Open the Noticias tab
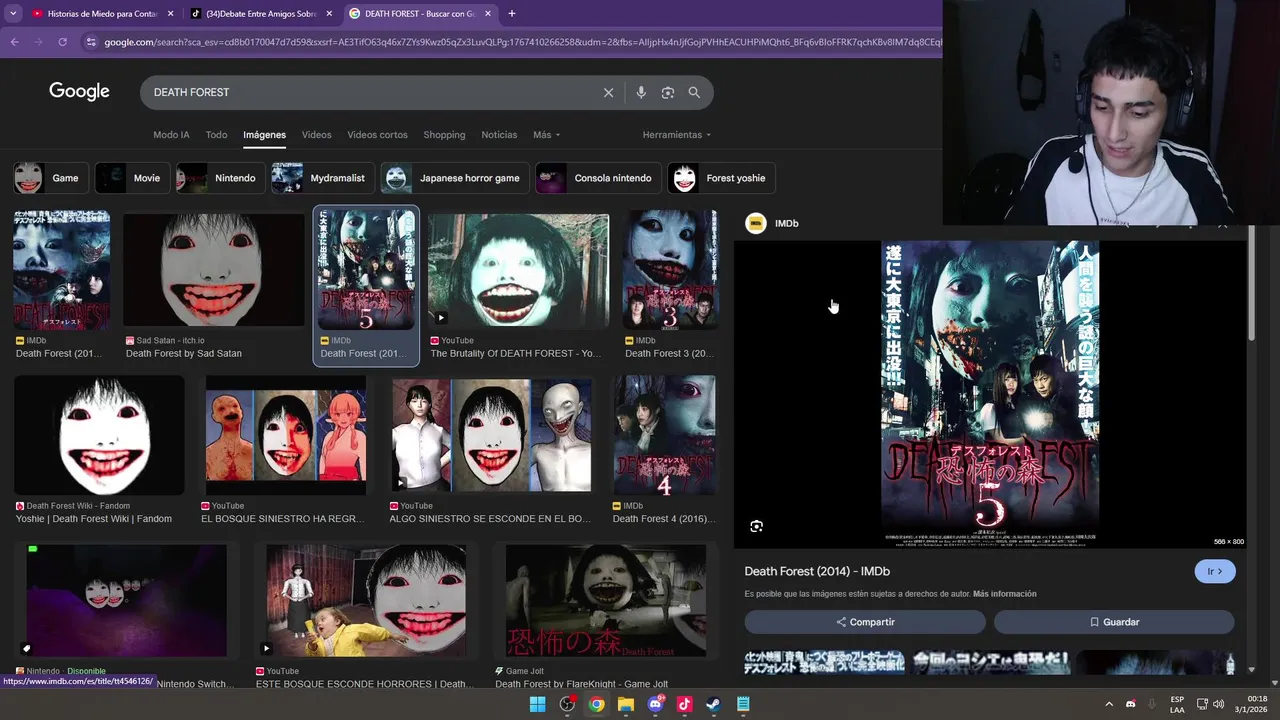 tap(499, 135)
